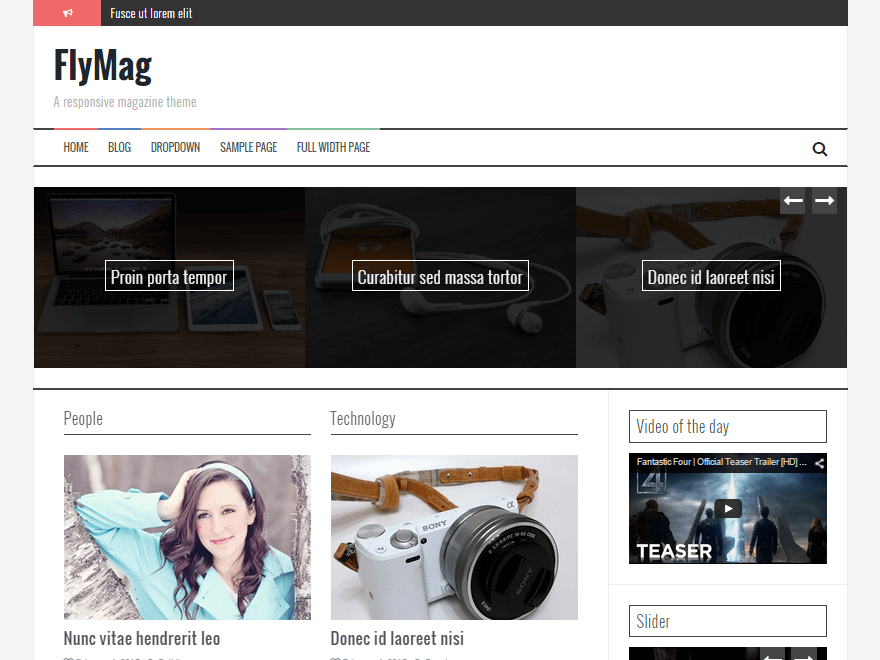Click the slide caption Curabitur sed massa tortor
880x660 pixels.
tap(440, 275)
